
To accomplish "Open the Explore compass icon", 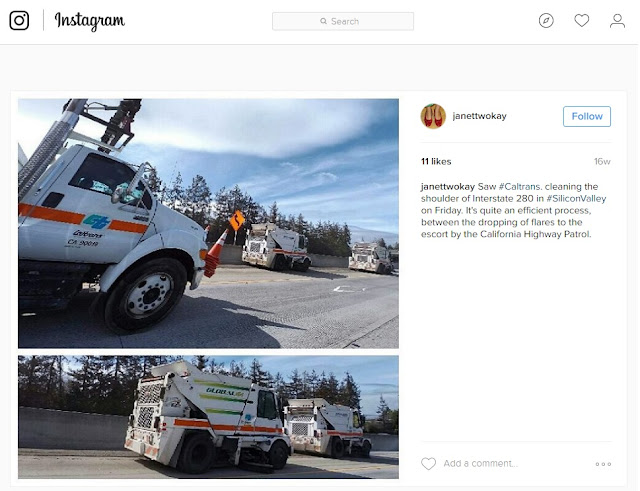I will tap(546, 20).
